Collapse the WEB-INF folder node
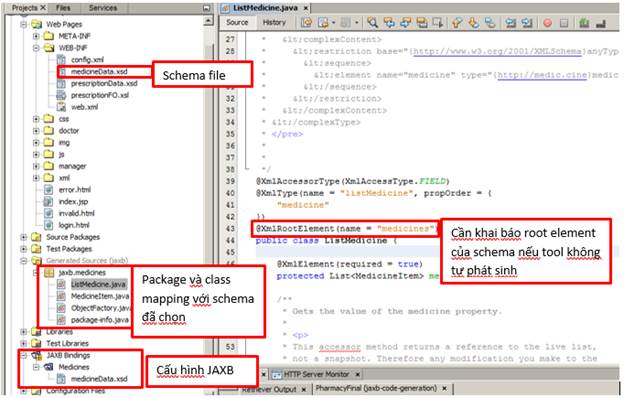The width and height of the screenshot is (624, 398). click(x=36, y=48)
